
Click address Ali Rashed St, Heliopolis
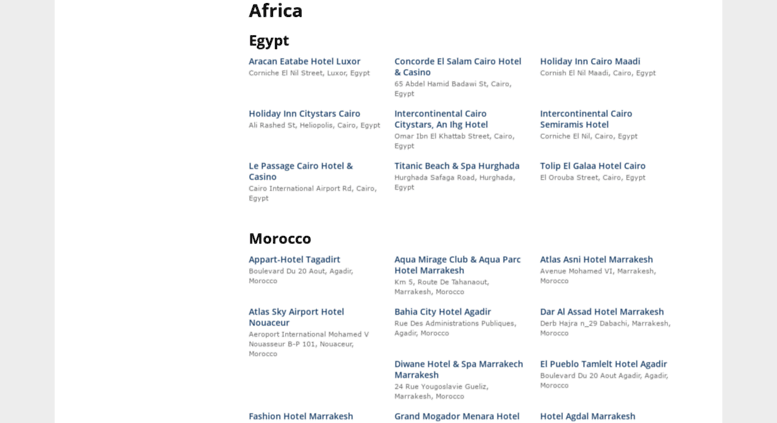(x=314, y=126)
